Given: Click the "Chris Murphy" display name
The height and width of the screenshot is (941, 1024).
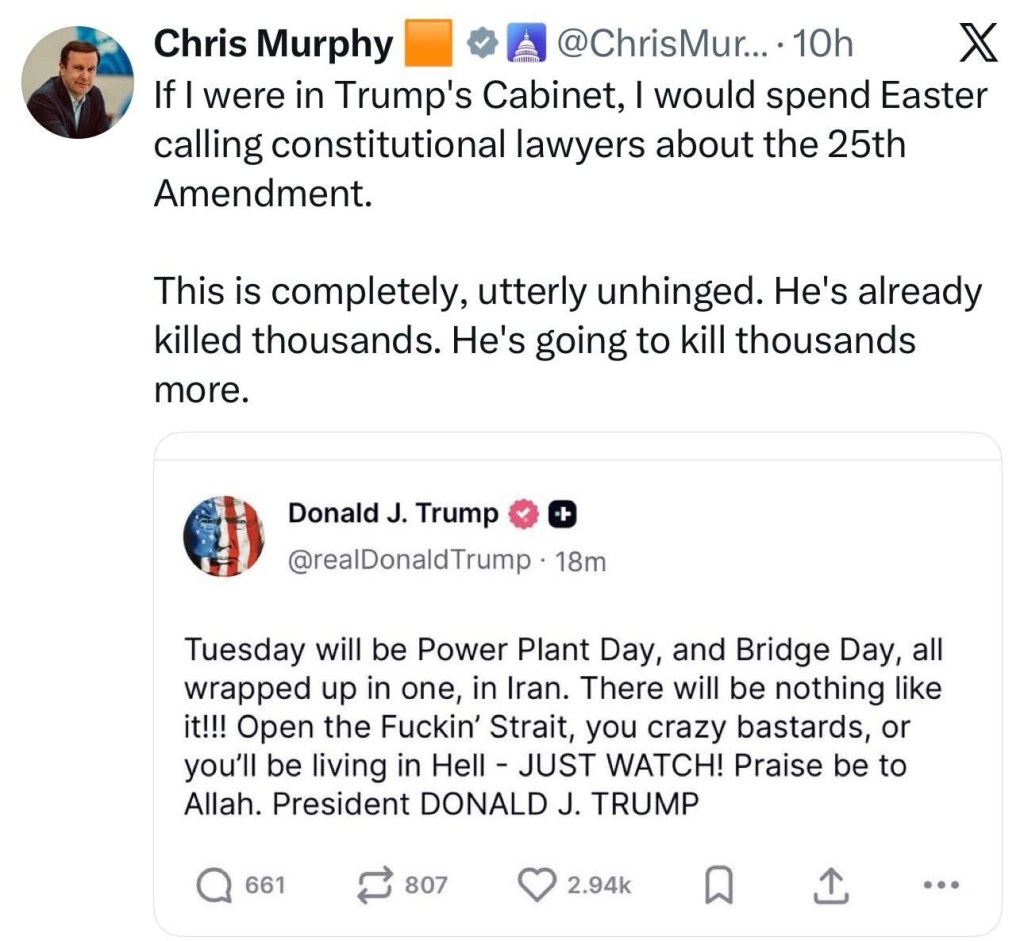Looking at the screenshot, I should [x=274, y=44].
